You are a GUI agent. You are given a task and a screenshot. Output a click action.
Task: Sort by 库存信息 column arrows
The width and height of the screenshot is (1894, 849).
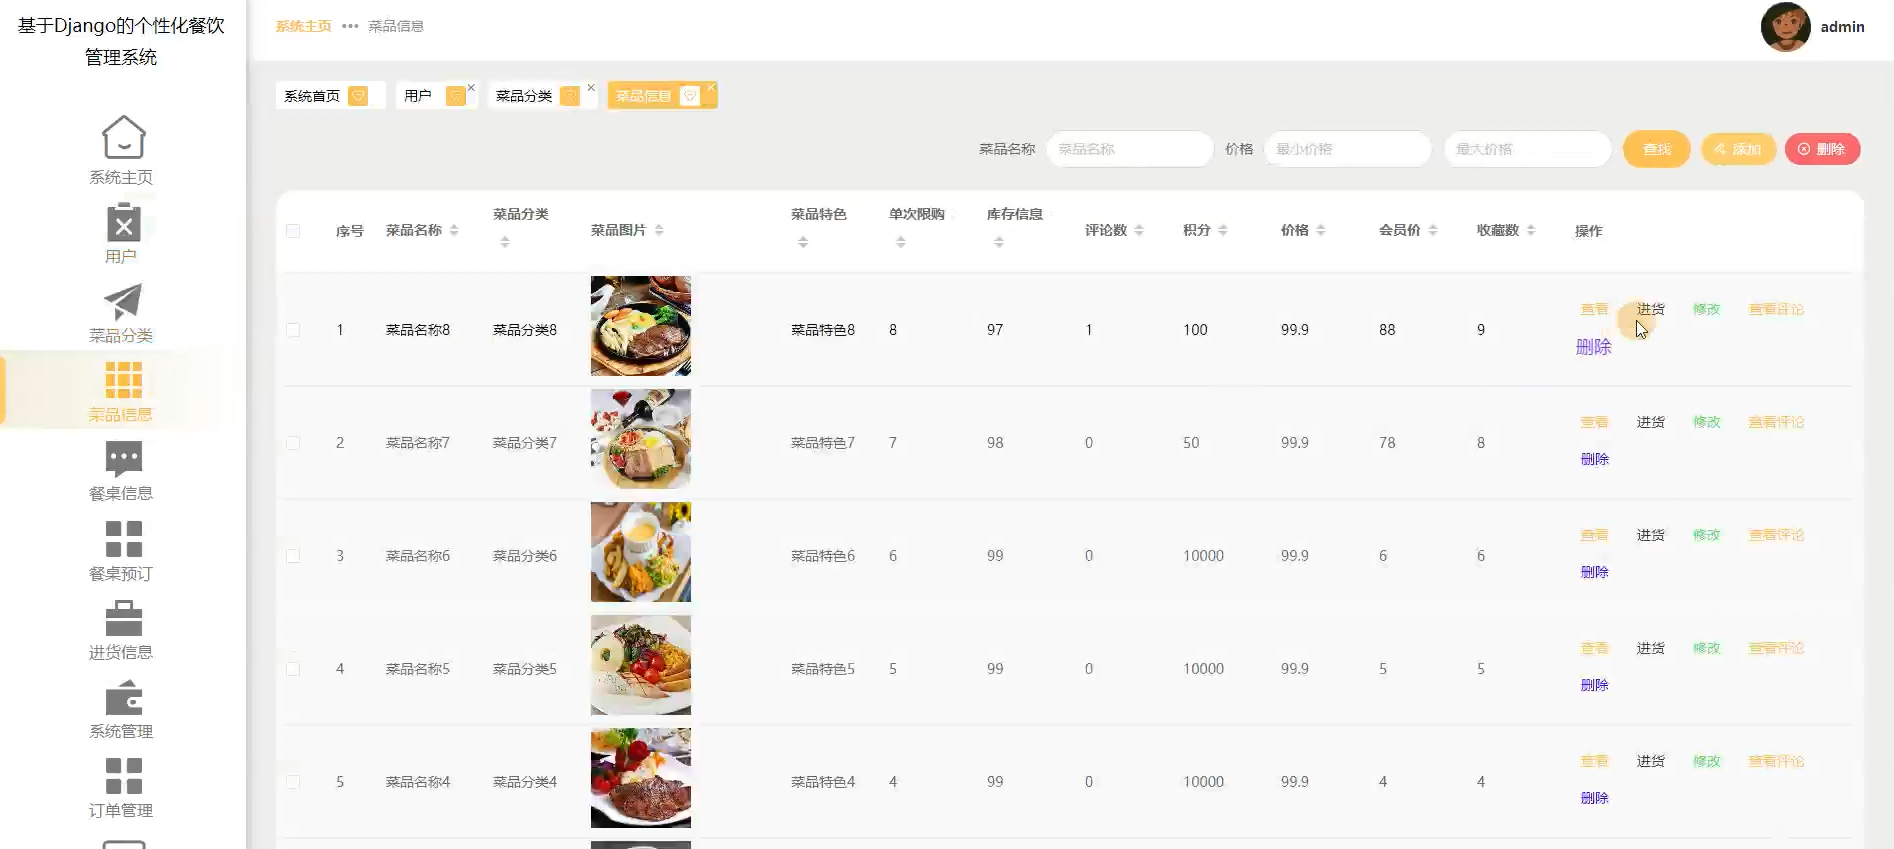[999, 242]
